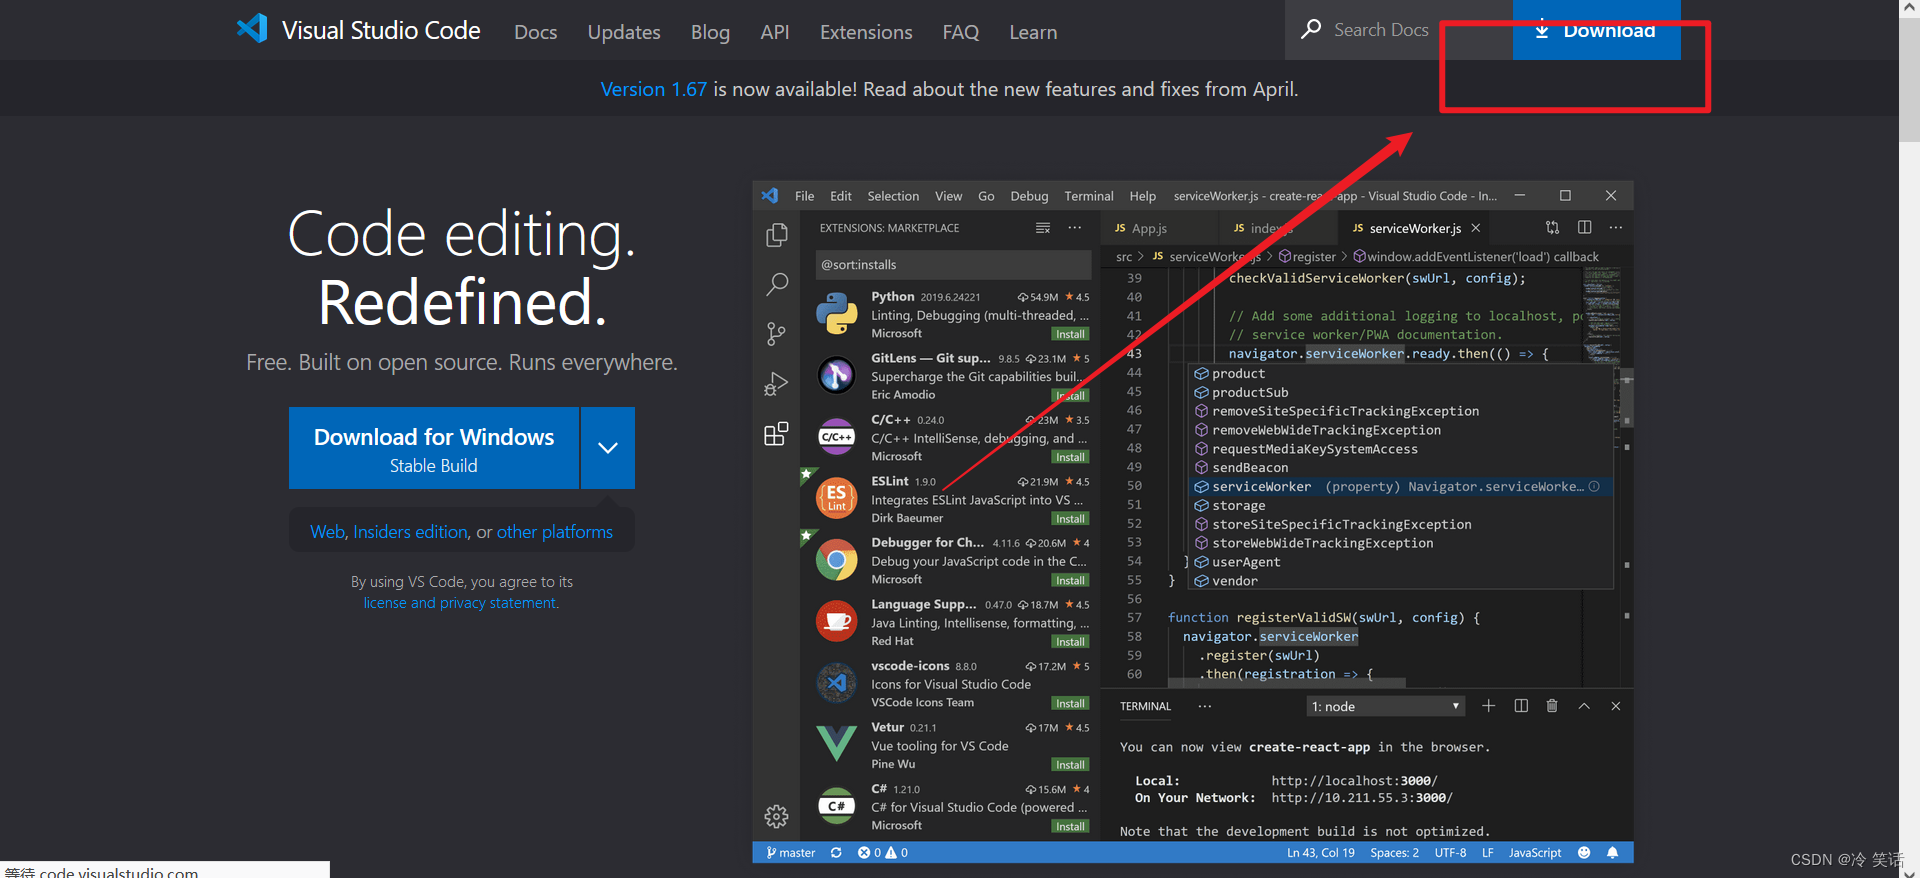Click the errors and warnings status counter
The height and width of the screenshot is (878, 1920).
(x=883, y=853)
